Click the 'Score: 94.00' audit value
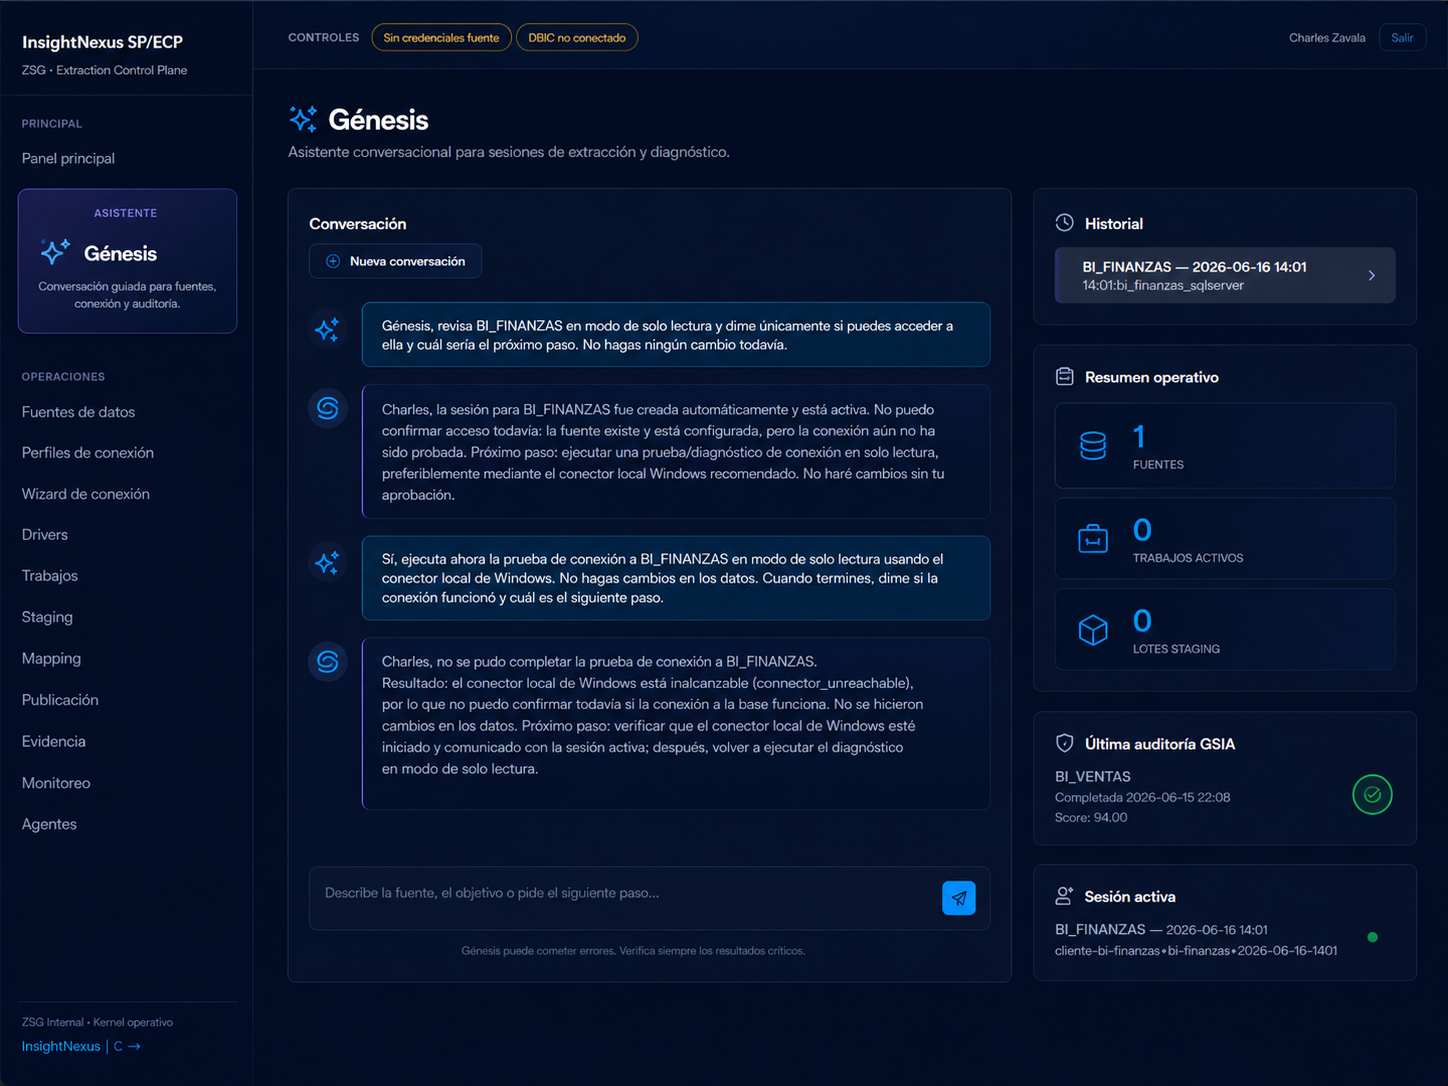 click(x=1091, y=817)
